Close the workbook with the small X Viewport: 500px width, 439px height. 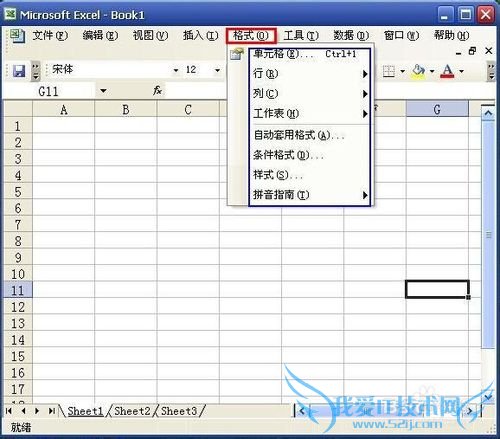click(x=489, y=51)
